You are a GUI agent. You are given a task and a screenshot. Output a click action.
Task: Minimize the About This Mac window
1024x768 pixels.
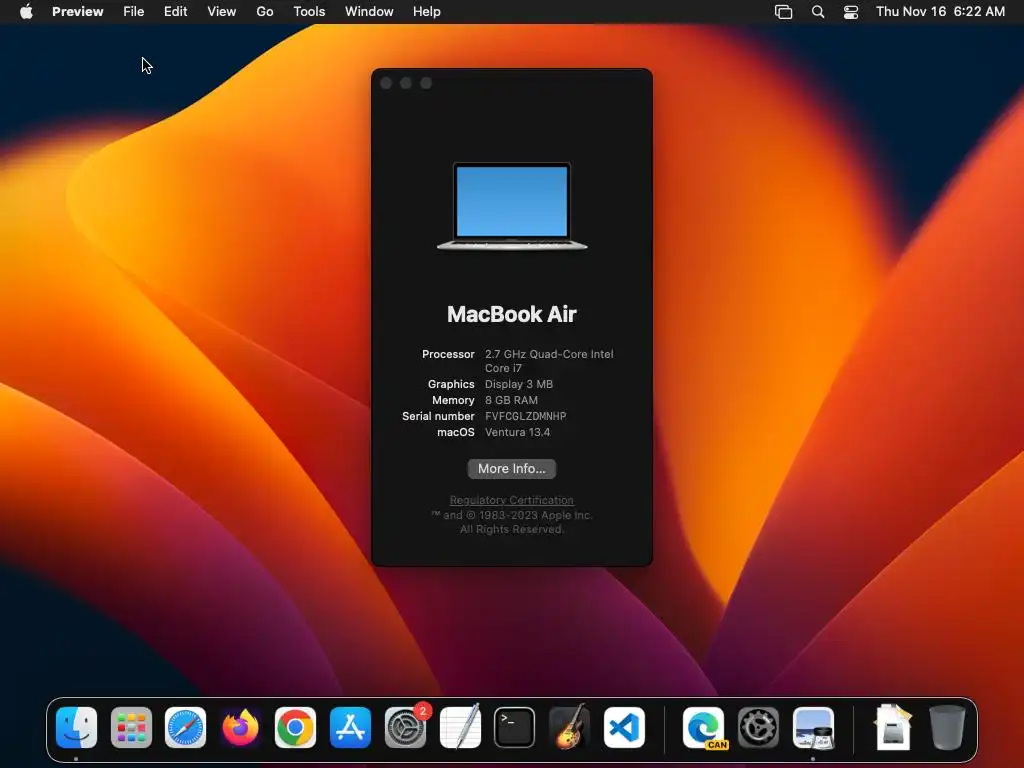point(406,83)
